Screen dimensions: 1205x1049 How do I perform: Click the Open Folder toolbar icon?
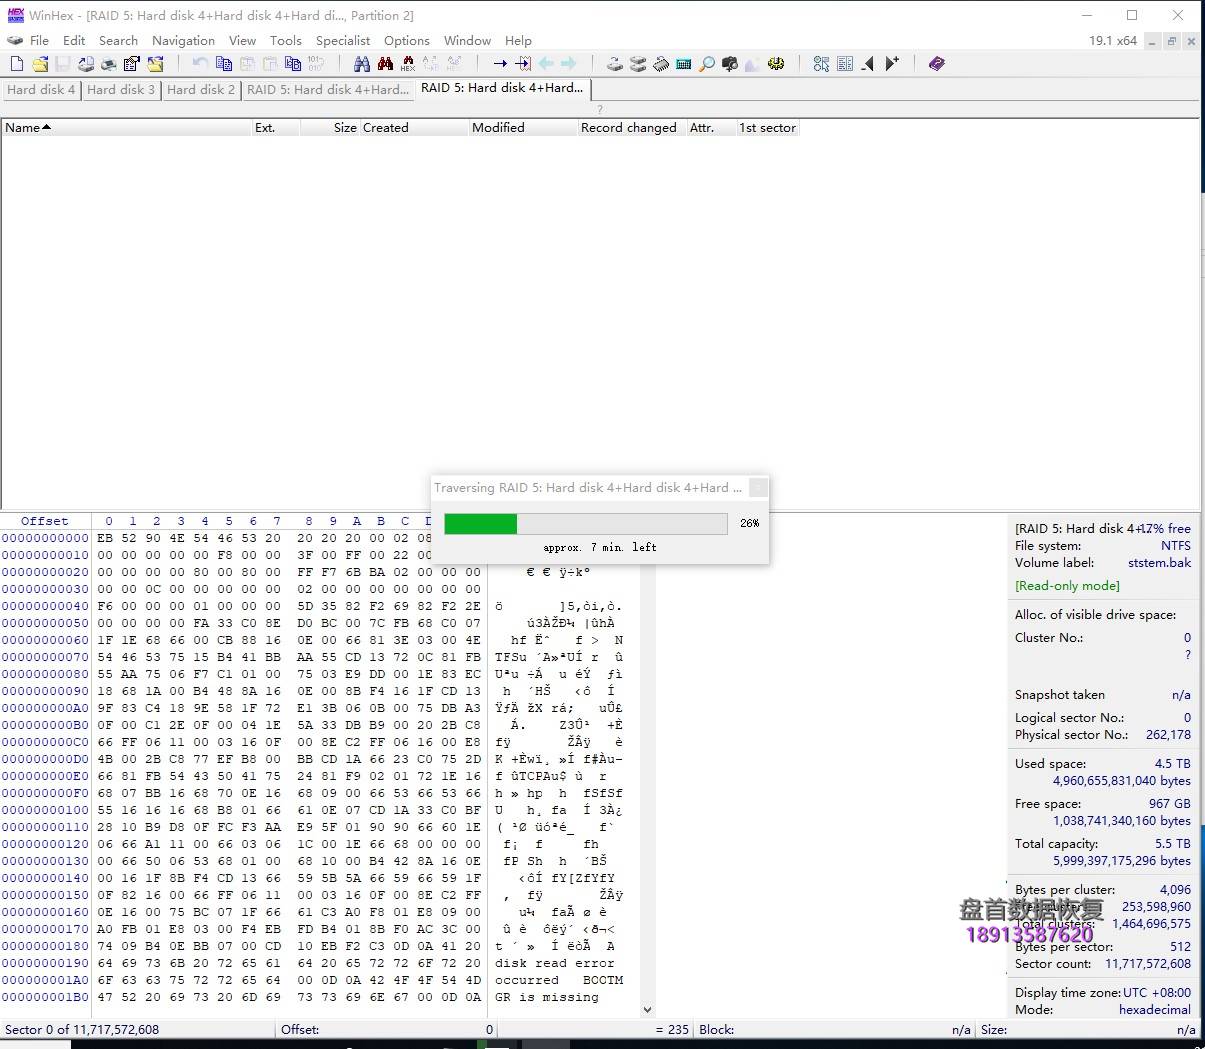(155, 64)
